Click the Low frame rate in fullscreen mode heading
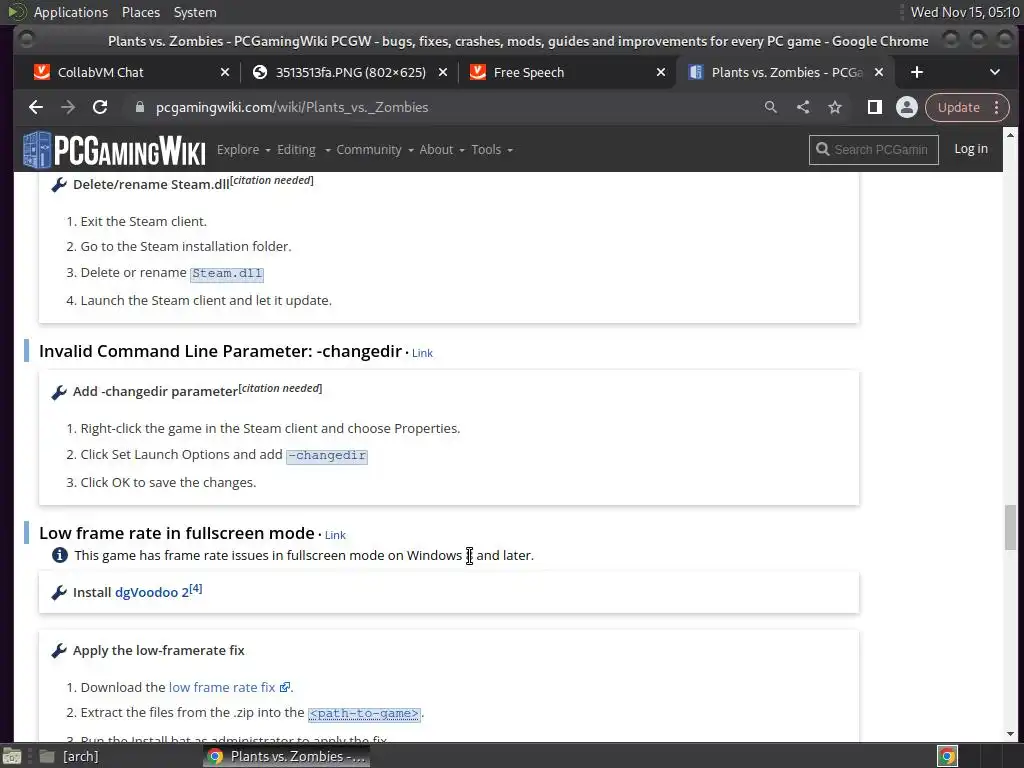The image size is (1024, 768). [177, 533]
